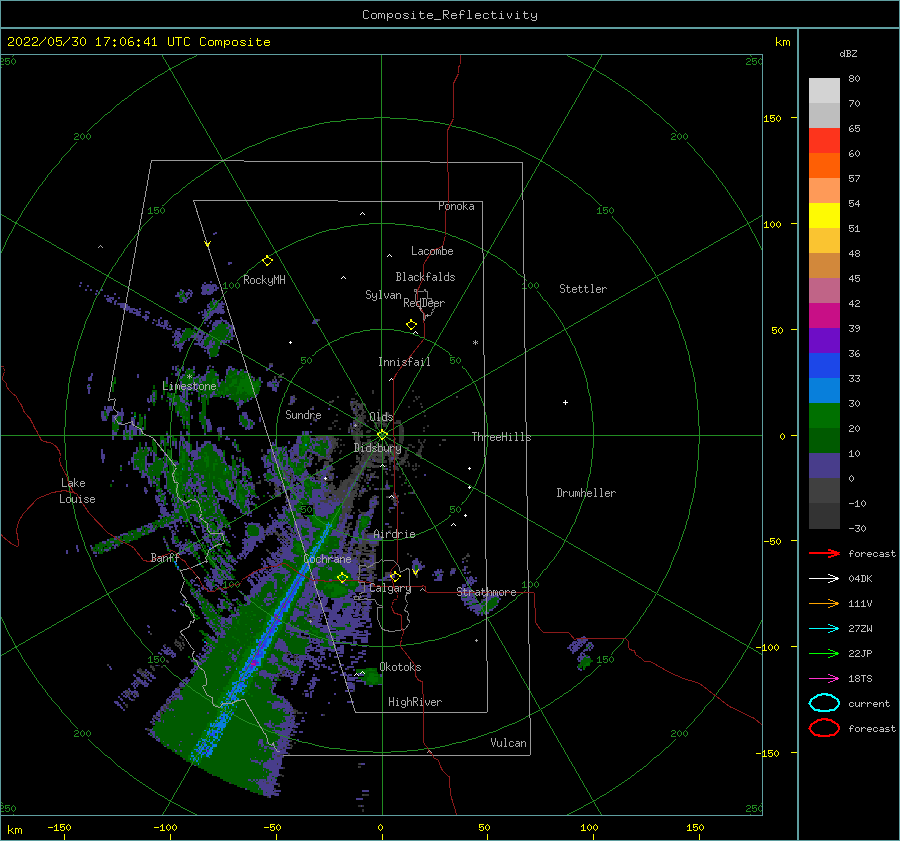Click the dBZ legend heading
This screenshot has height=841, width=900.
(x=848, y=53)
